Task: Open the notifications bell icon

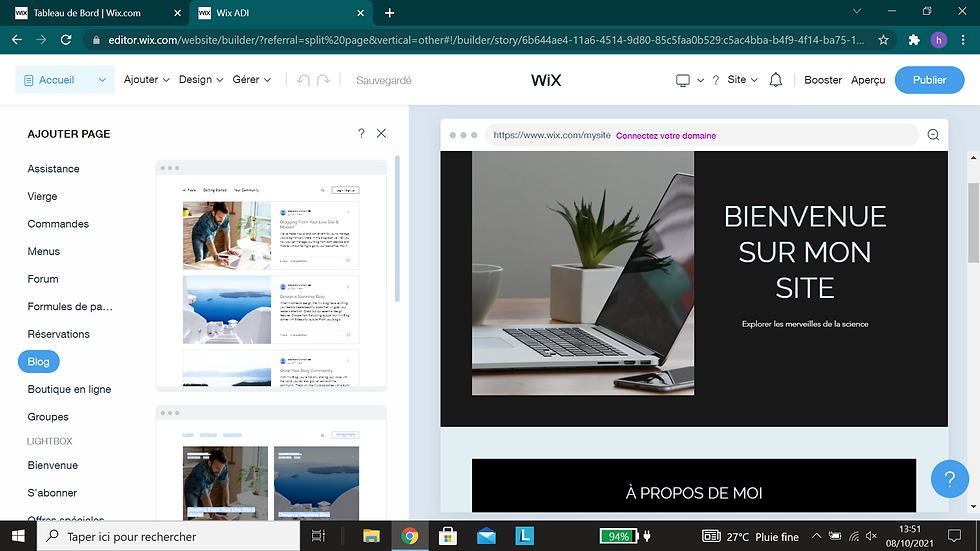Action: [776, 80]
